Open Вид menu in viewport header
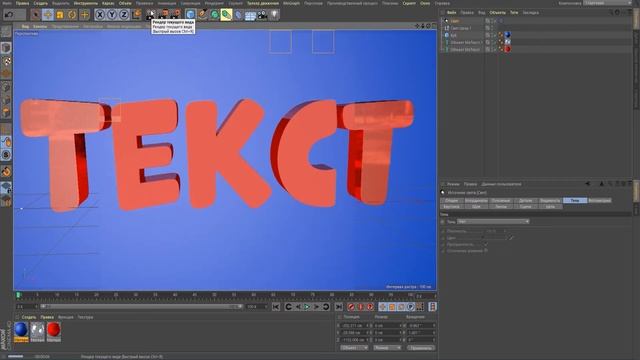Image resolution: width=640 pixels, height=360 pixels. point(25,26)
